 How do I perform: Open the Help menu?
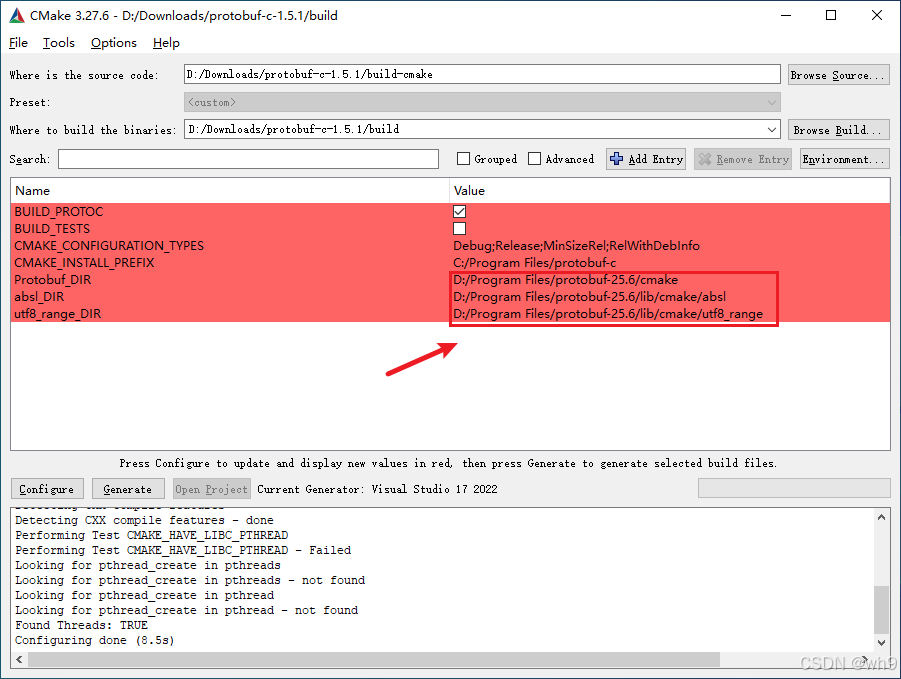(x=166, y=43)
